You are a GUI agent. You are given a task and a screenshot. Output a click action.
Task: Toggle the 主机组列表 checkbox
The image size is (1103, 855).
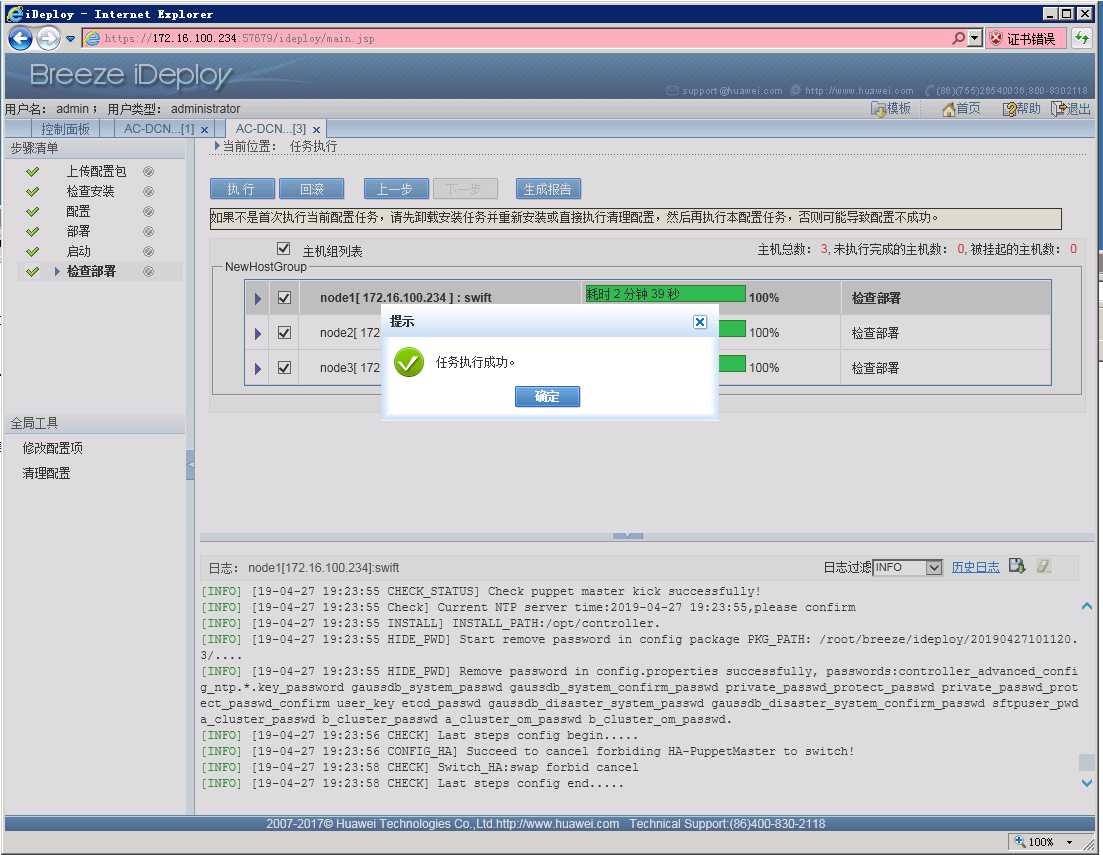pos(283,248)
